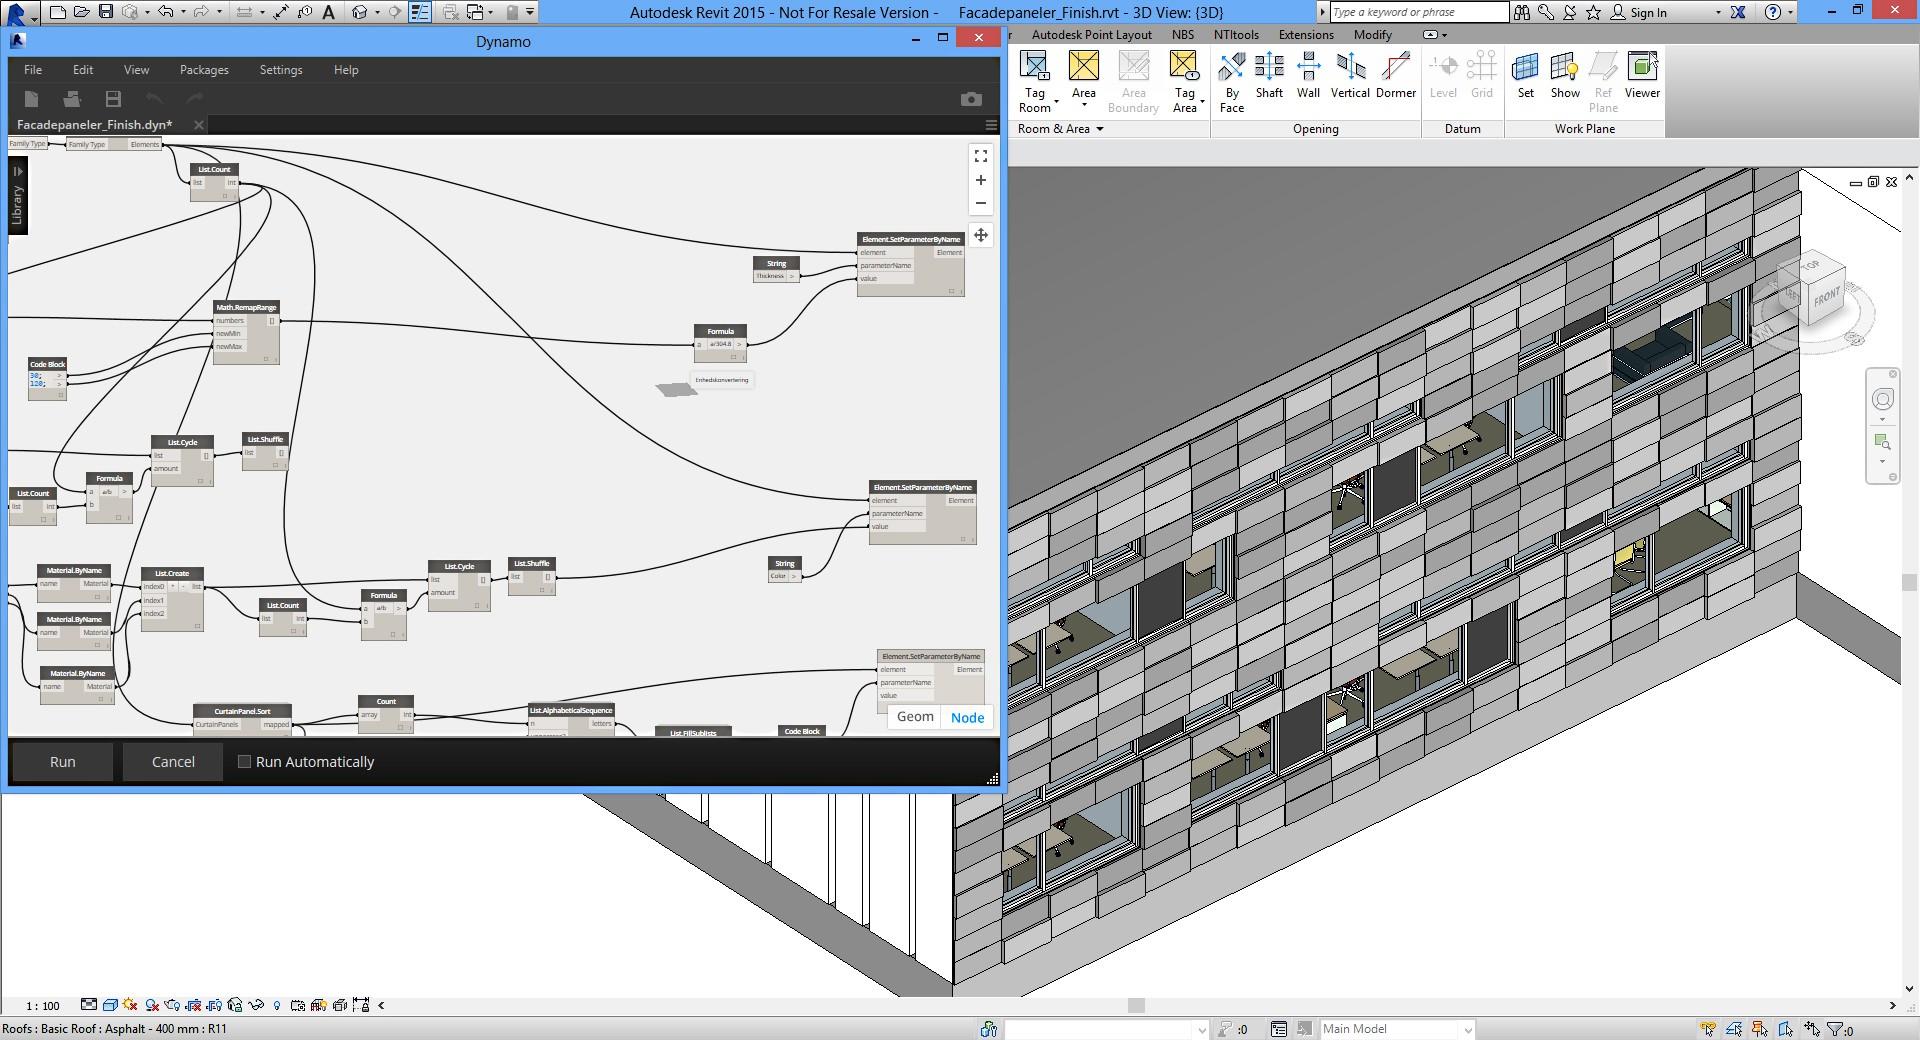Click the Tag Area tool
This screenshot has height=1040, width=1920.
coord(1184,82)
